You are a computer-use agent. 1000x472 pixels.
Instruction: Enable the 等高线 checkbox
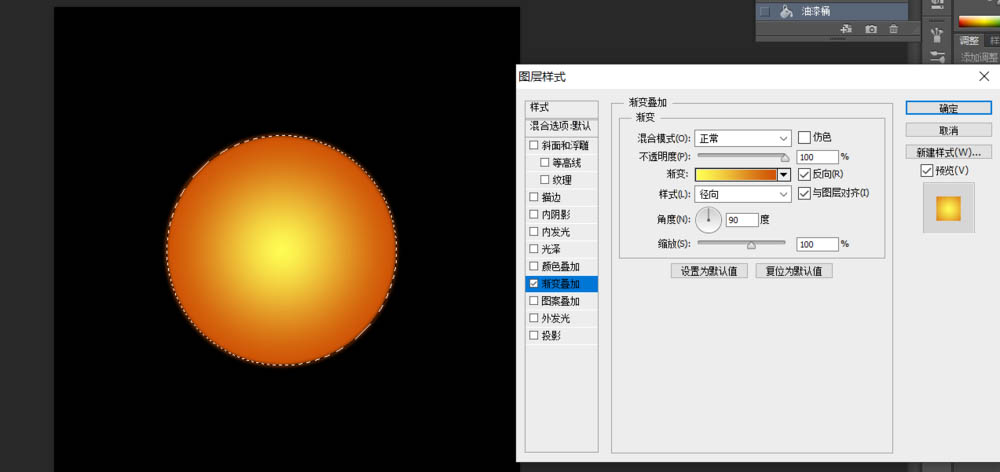tap(545, 163)
